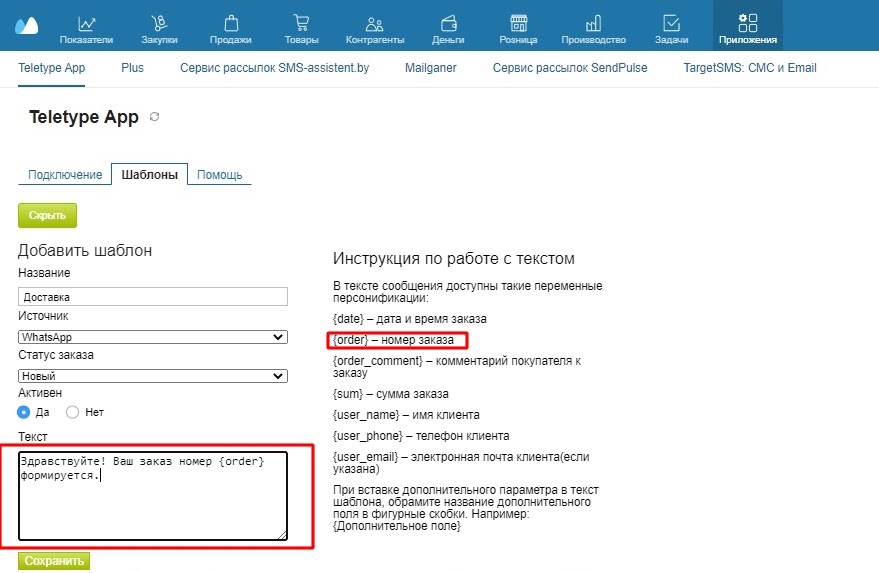Open the Розница section
The image size is (879, 573).
(518, 30)
